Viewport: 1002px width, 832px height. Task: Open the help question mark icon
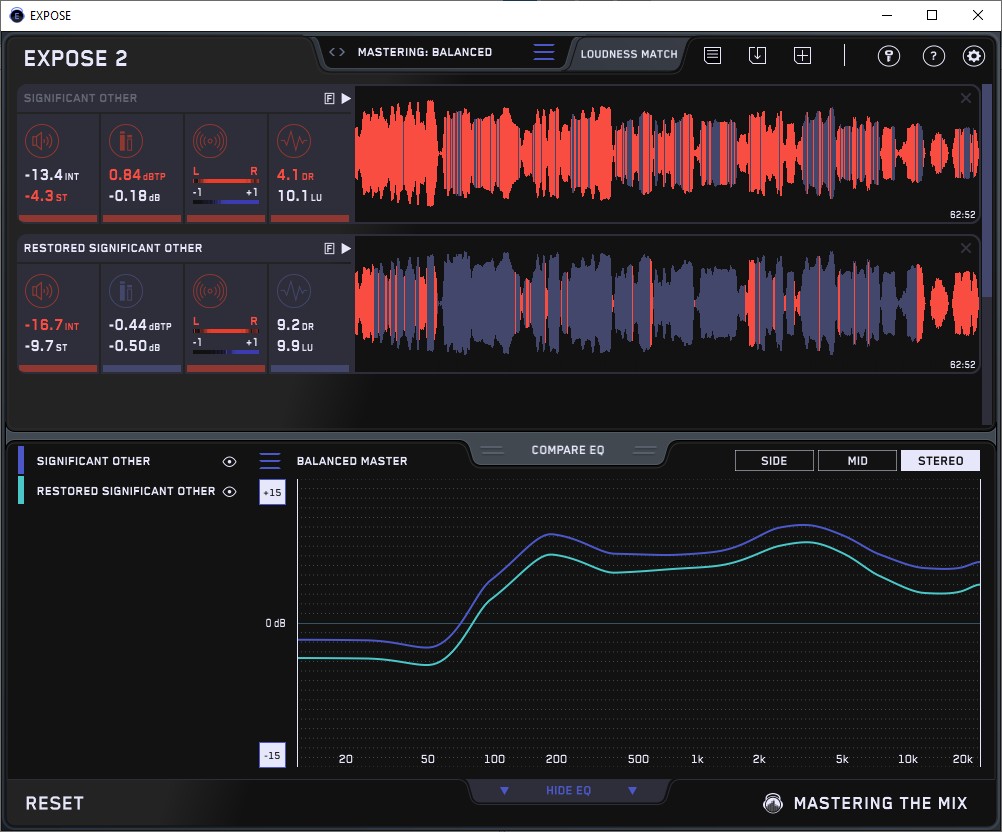pyautogui.click(x=932, y=56)
